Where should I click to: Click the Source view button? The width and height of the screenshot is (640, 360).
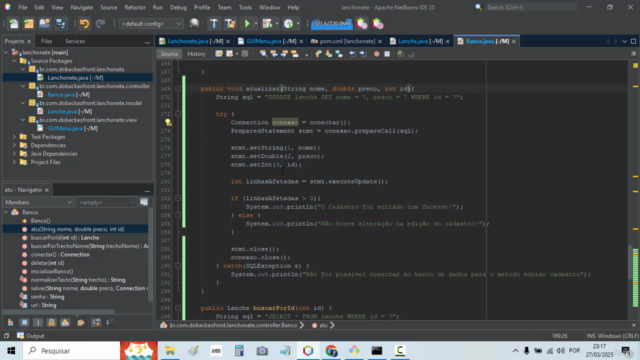click(x=169, y=54)
